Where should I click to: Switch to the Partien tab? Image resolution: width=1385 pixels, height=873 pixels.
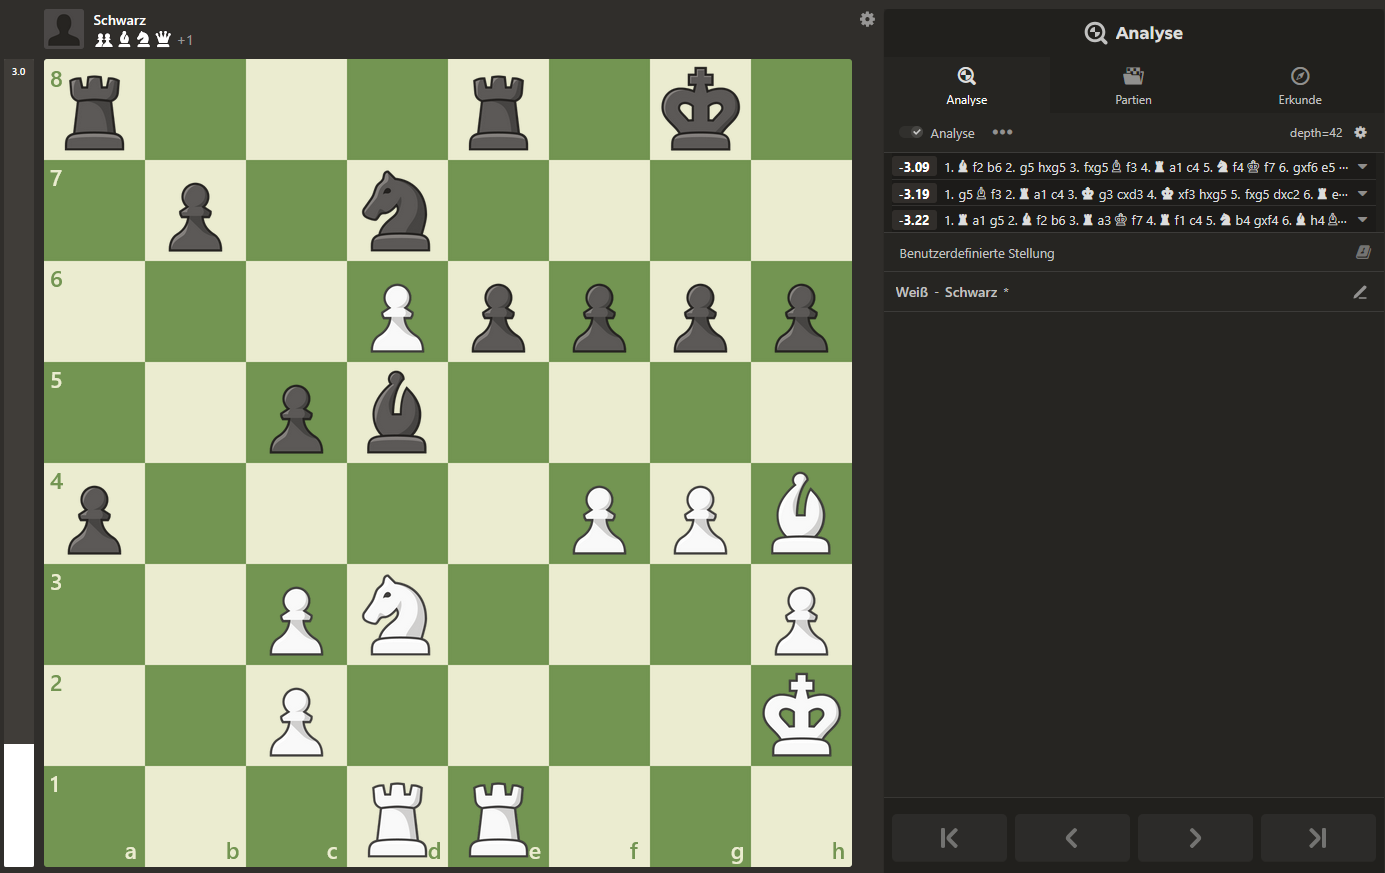pos(1133,85)
